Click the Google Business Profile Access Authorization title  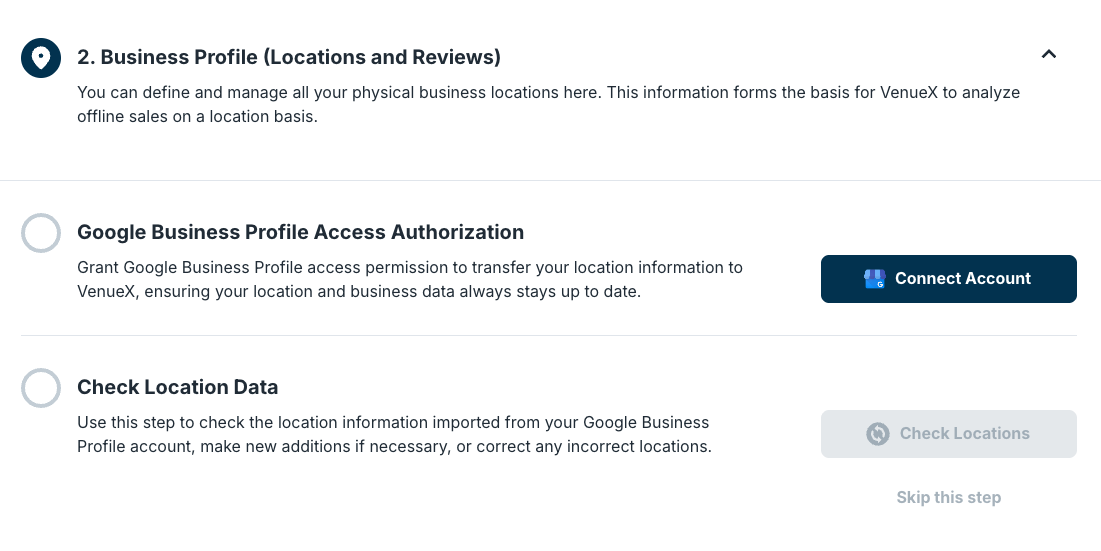coord(301,232)
